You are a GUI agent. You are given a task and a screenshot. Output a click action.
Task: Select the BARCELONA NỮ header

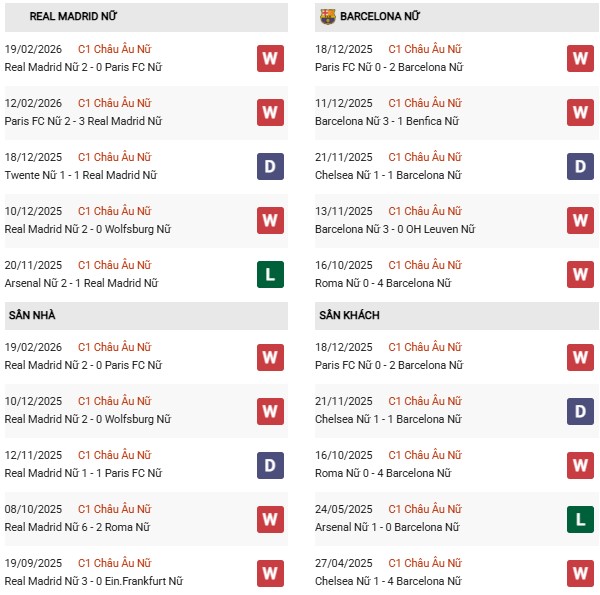click(x=380, y=17)
